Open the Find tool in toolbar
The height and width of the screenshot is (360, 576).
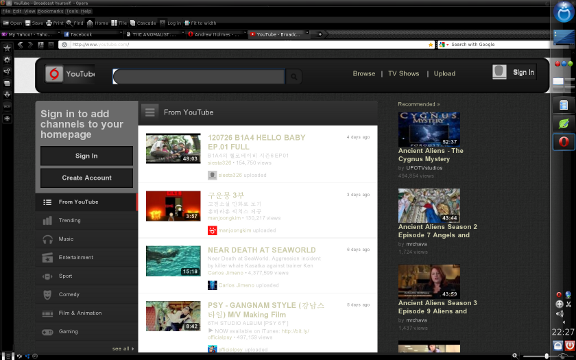coord(75,23)
